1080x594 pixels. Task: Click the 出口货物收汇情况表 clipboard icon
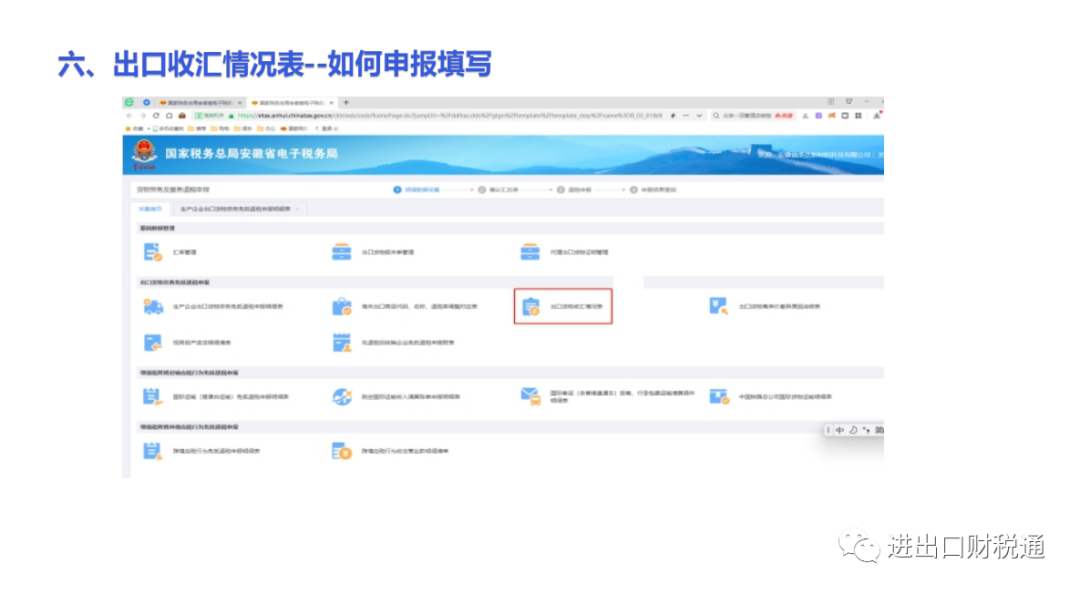(530, 307)
